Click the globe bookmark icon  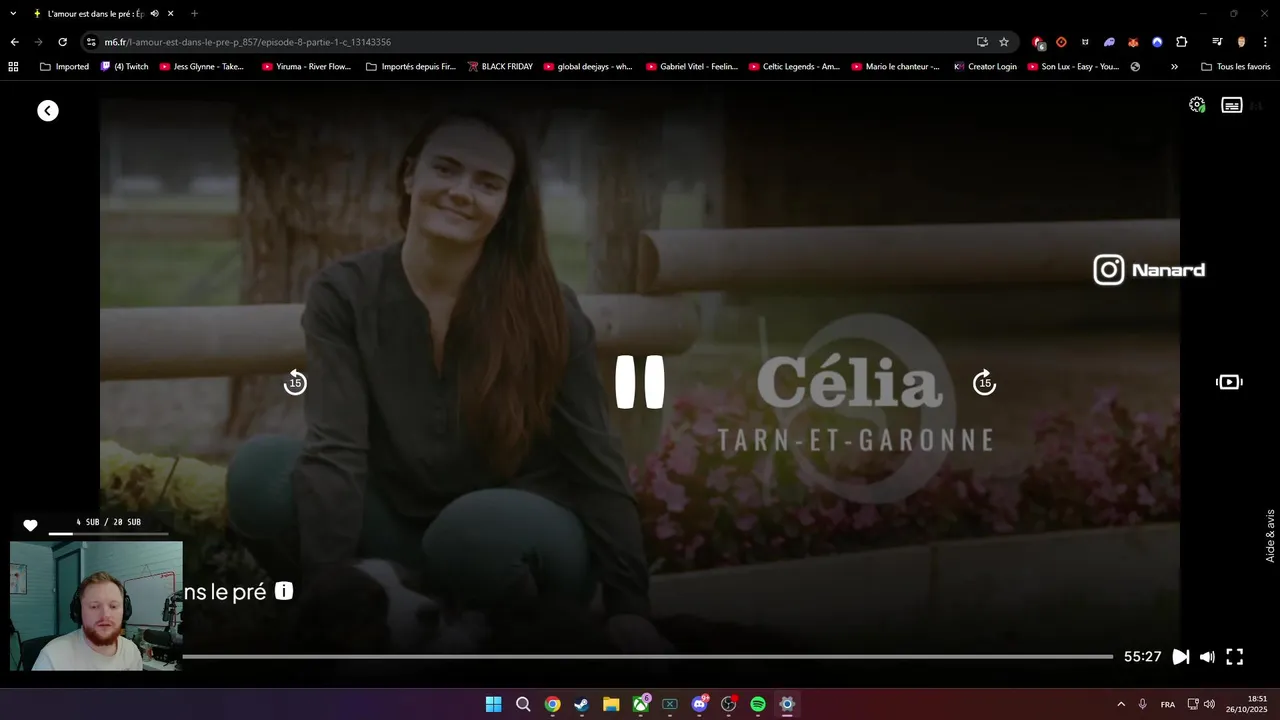pyautogui.click(x=1135, y=67)
